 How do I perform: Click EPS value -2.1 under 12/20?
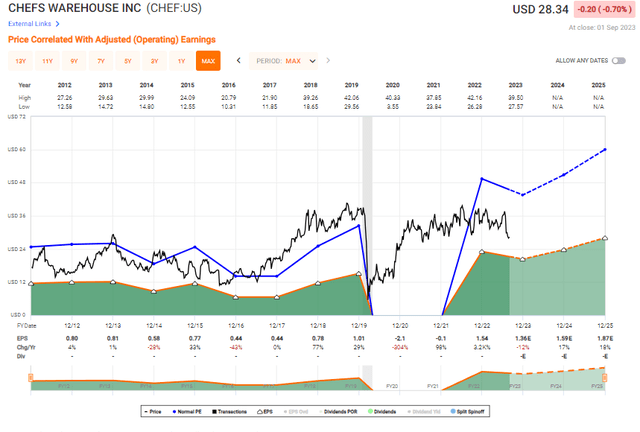point(400,338)
